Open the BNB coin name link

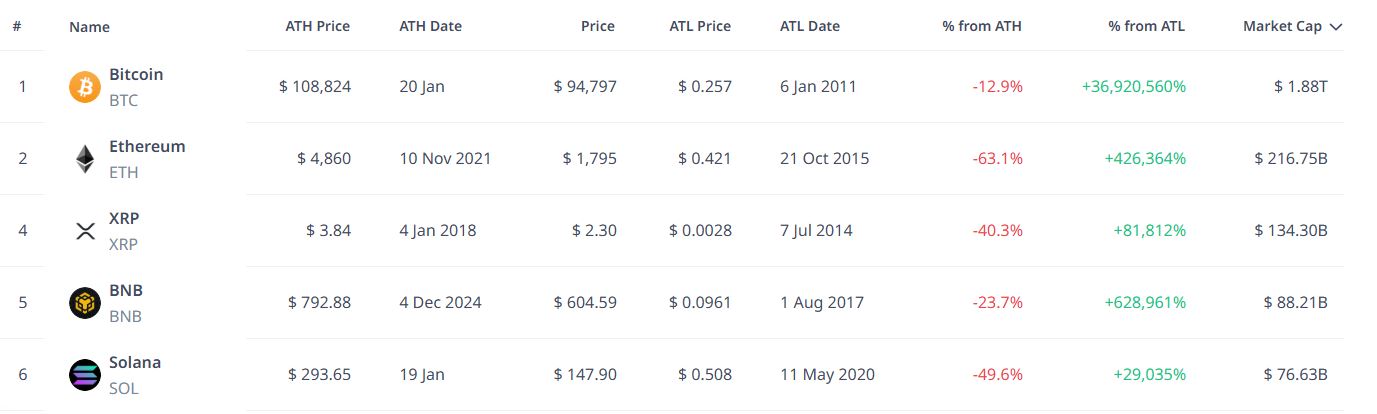tap(126, 291)
